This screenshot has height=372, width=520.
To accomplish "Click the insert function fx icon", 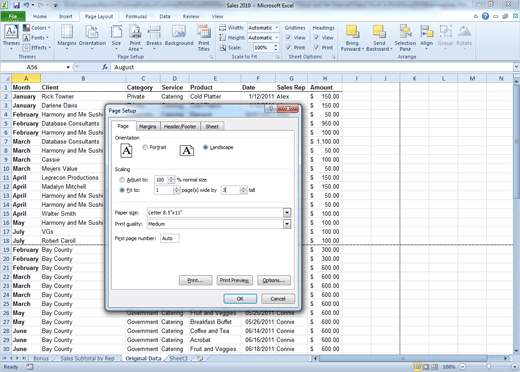I will [x=105, y=67].
